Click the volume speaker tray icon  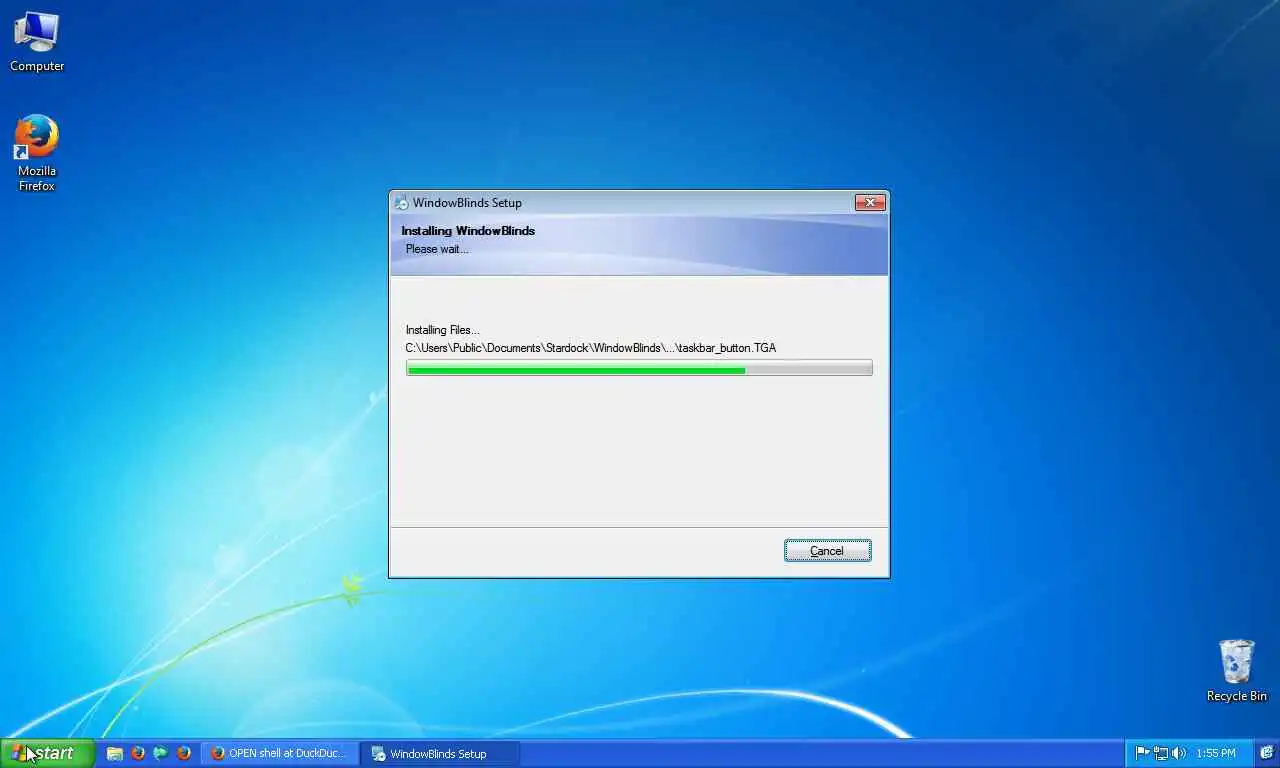click(x=1179, y=753)
